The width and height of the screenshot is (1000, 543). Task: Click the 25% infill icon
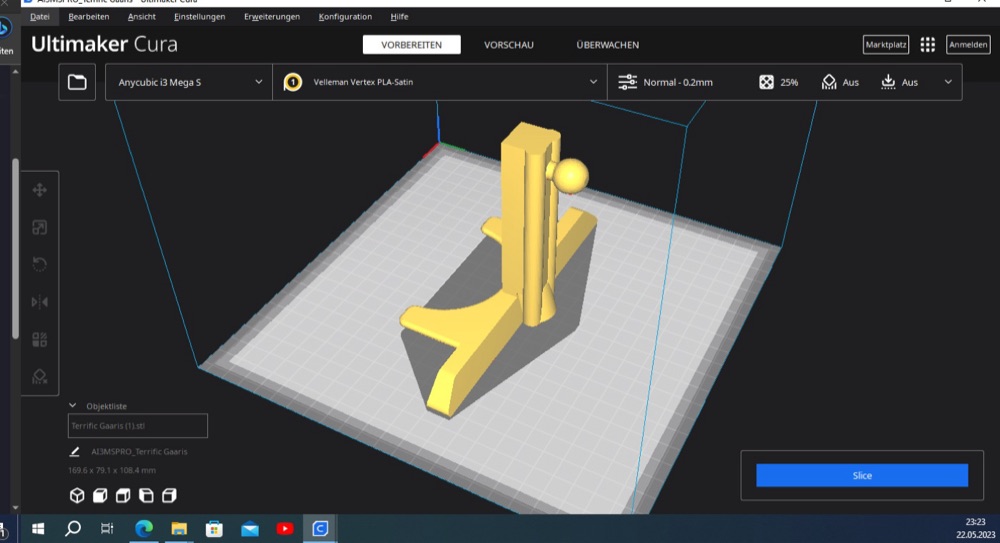click(x=767, y=82)
